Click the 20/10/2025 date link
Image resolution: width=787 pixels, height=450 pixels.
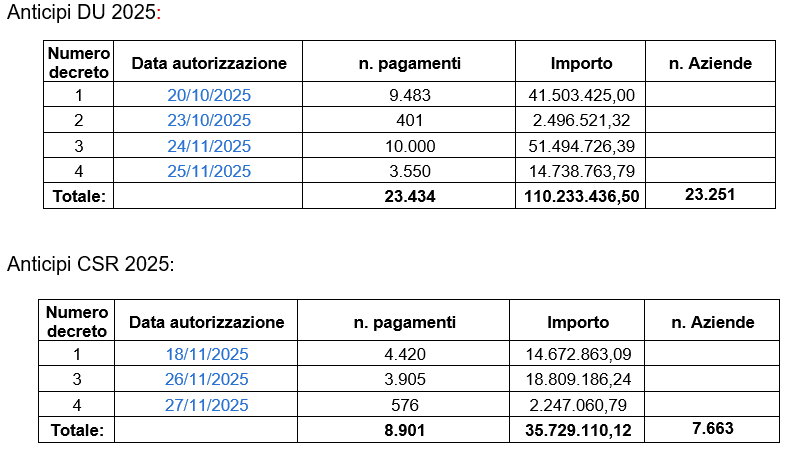click(x=209, y=95)
